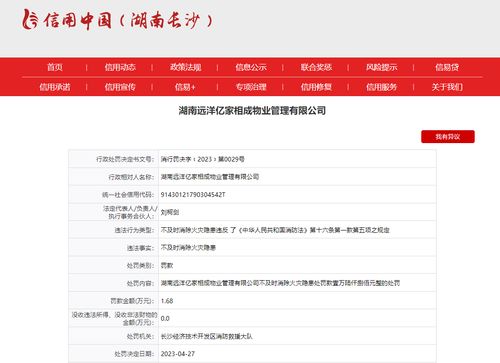This screenshot has height=363, width=500.
Task: Click the 处罚机关 label
Action: coord(141,336)
